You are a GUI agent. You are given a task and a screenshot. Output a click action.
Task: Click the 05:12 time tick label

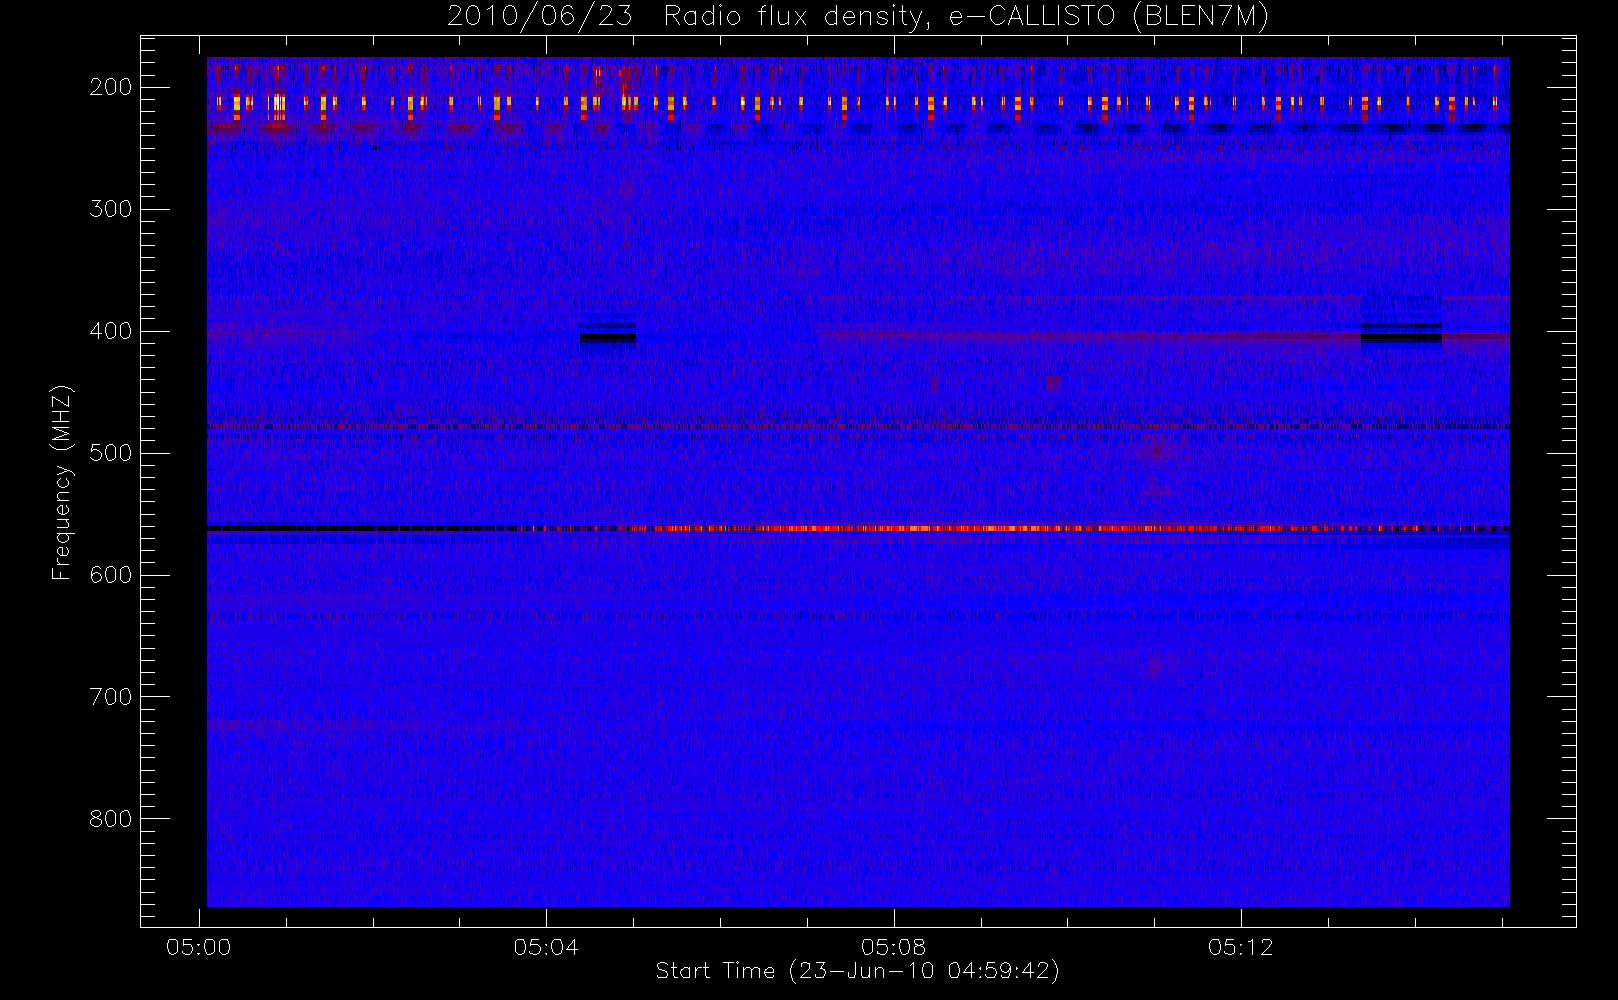(x=1241, y=947)
